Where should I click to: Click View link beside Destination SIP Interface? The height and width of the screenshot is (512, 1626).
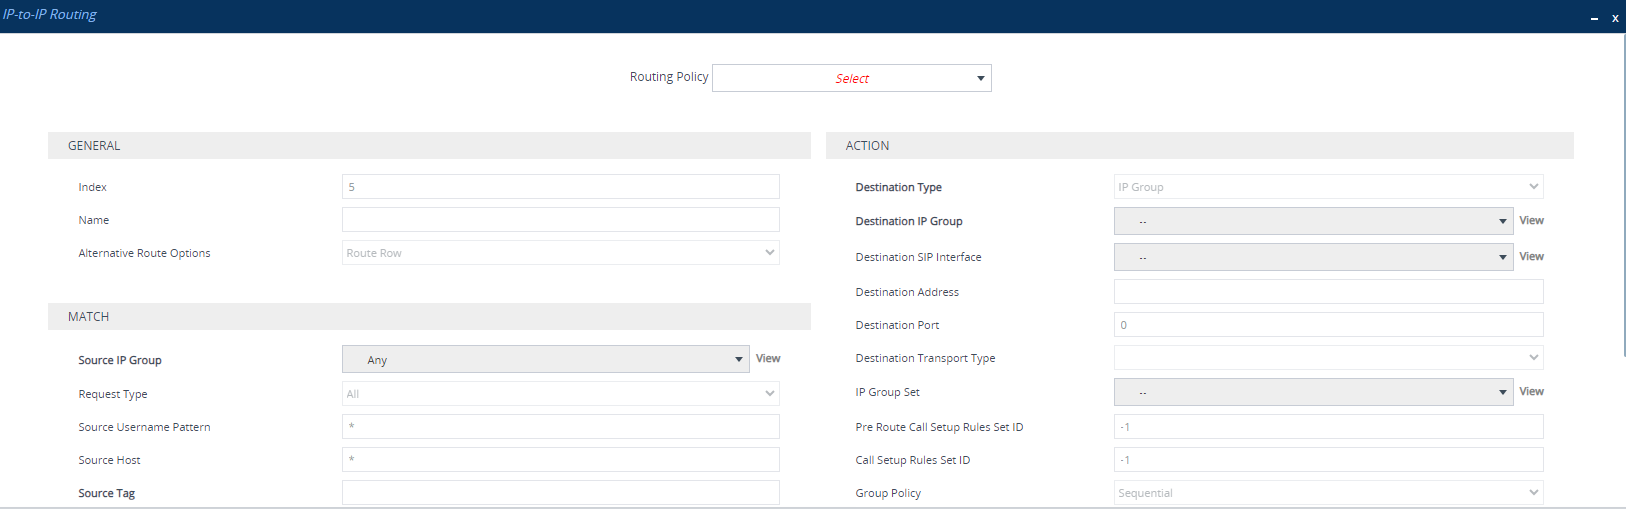point(1531,257)
